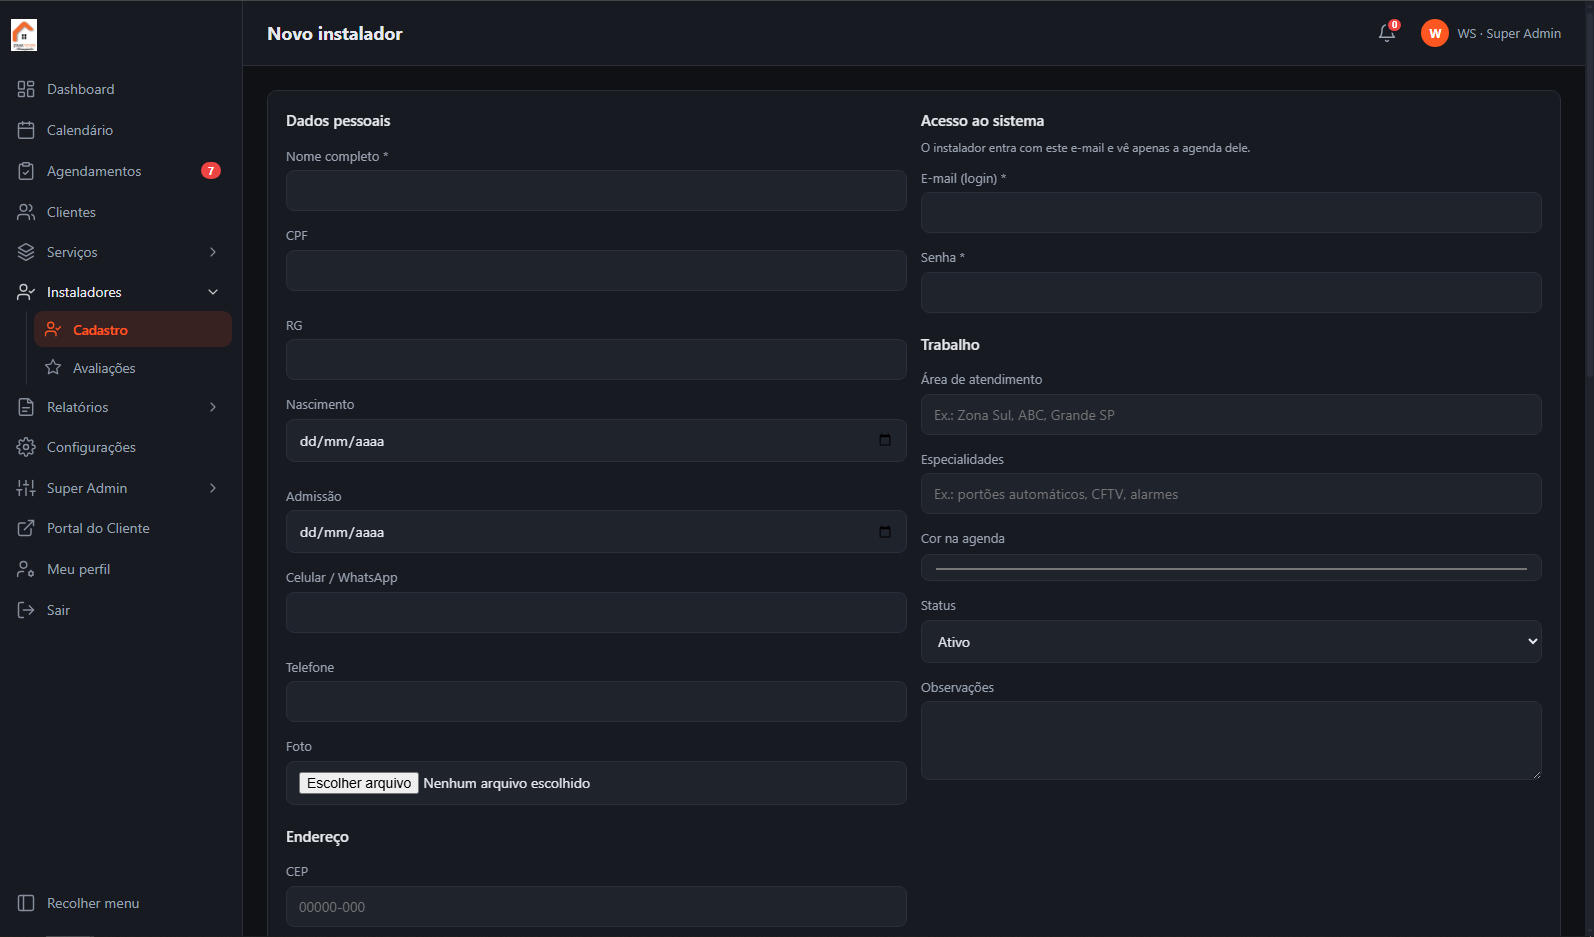
Task: Focus the Especialidades input field
Action: click(x=1231, y=493)
